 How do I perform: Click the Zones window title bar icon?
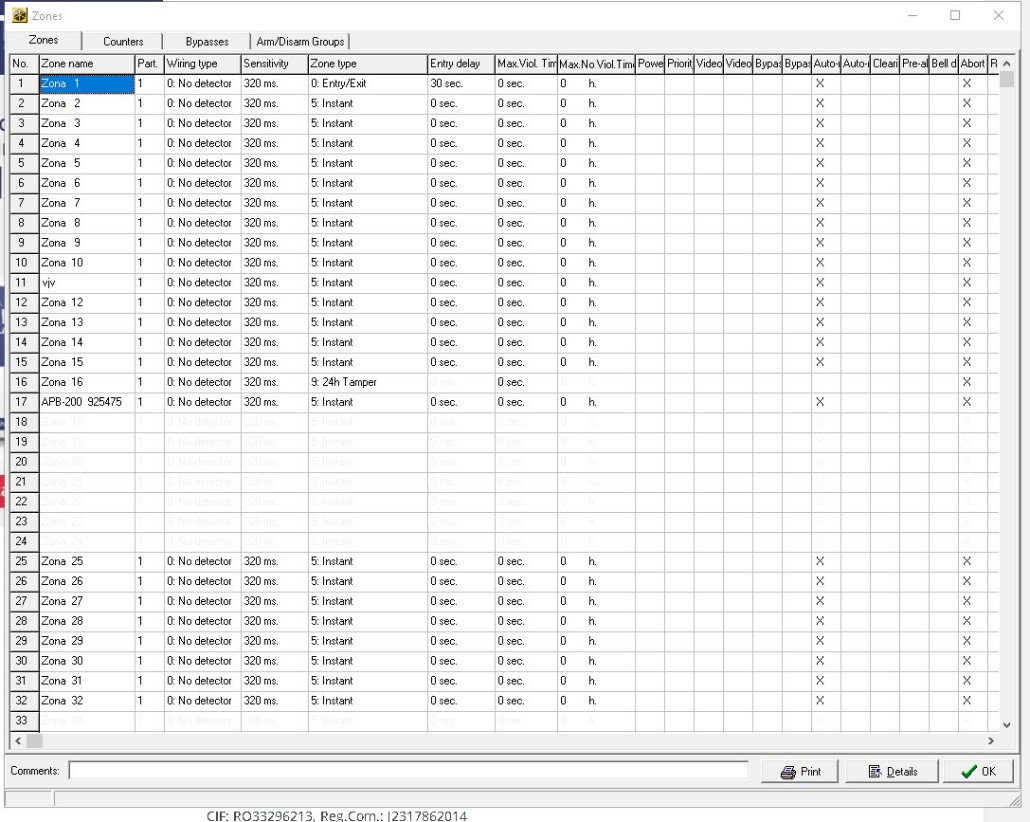(20, 16)
